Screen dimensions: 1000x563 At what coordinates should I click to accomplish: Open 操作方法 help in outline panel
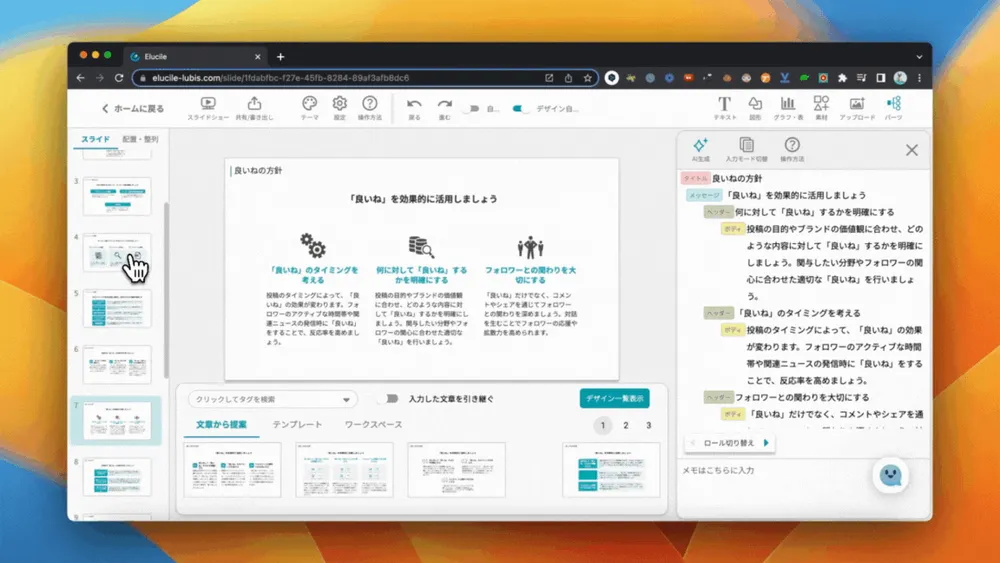[x=792, y=150]
